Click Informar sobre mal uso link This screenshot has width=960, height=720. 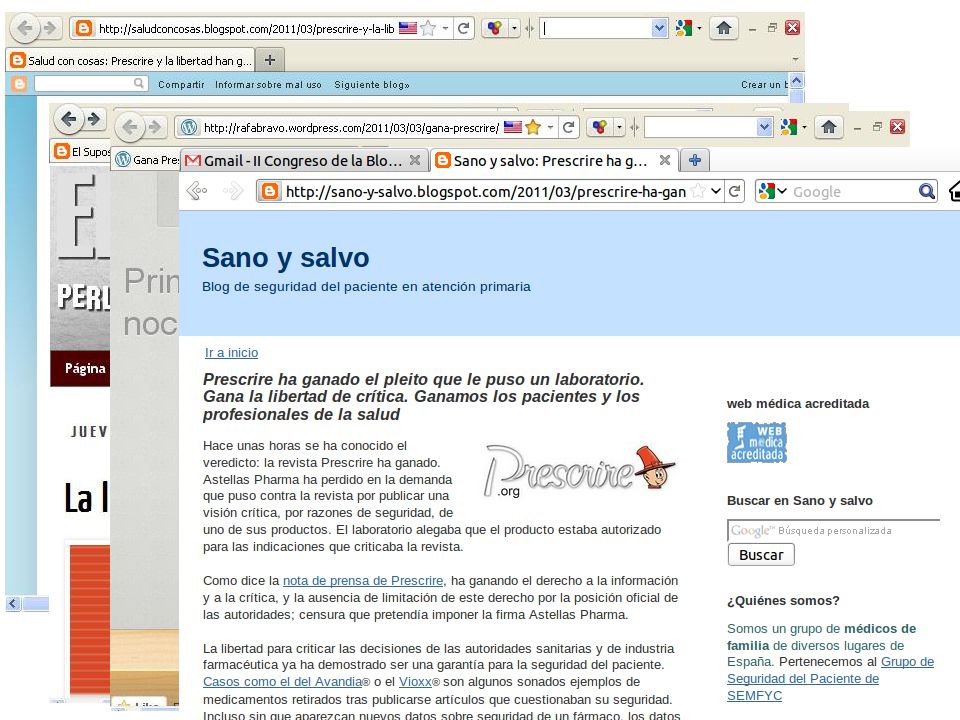[x=268, y=84]
